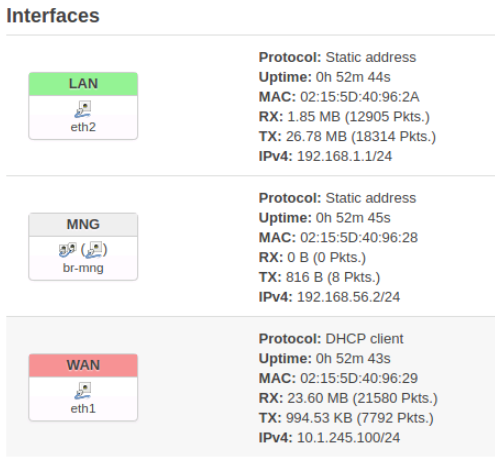Click the port icon inside MNG parentheses
Viewport: 495px width, 474px height.
coord(94,250)
